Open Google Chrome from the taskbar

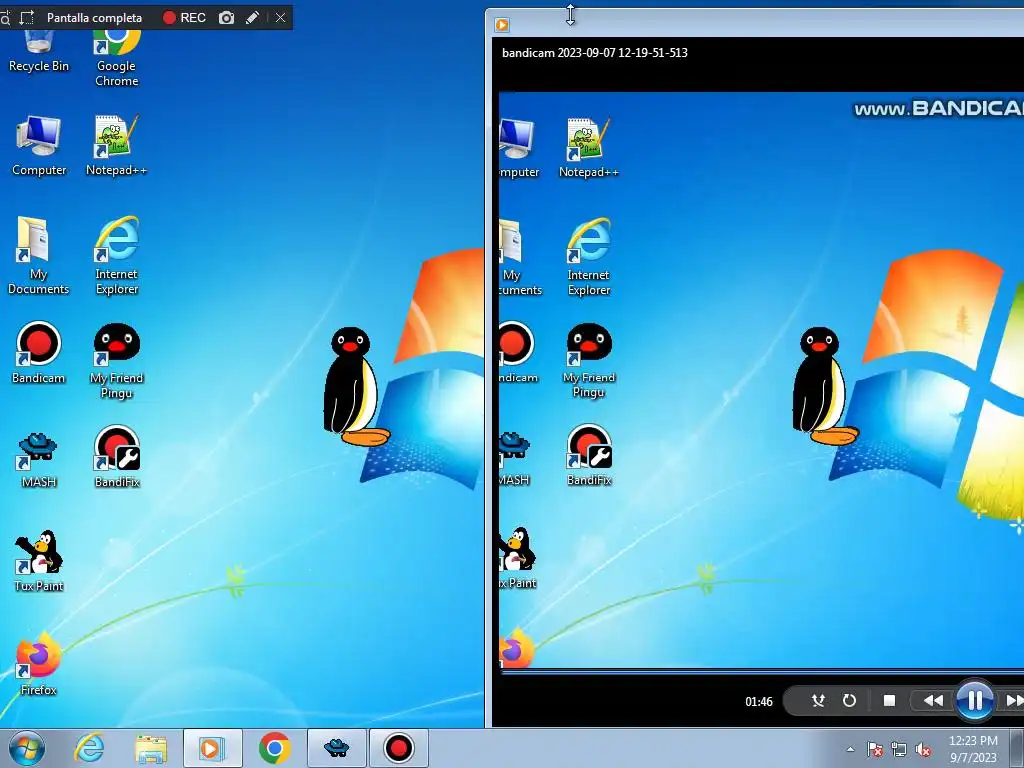(x=274, y=748)
